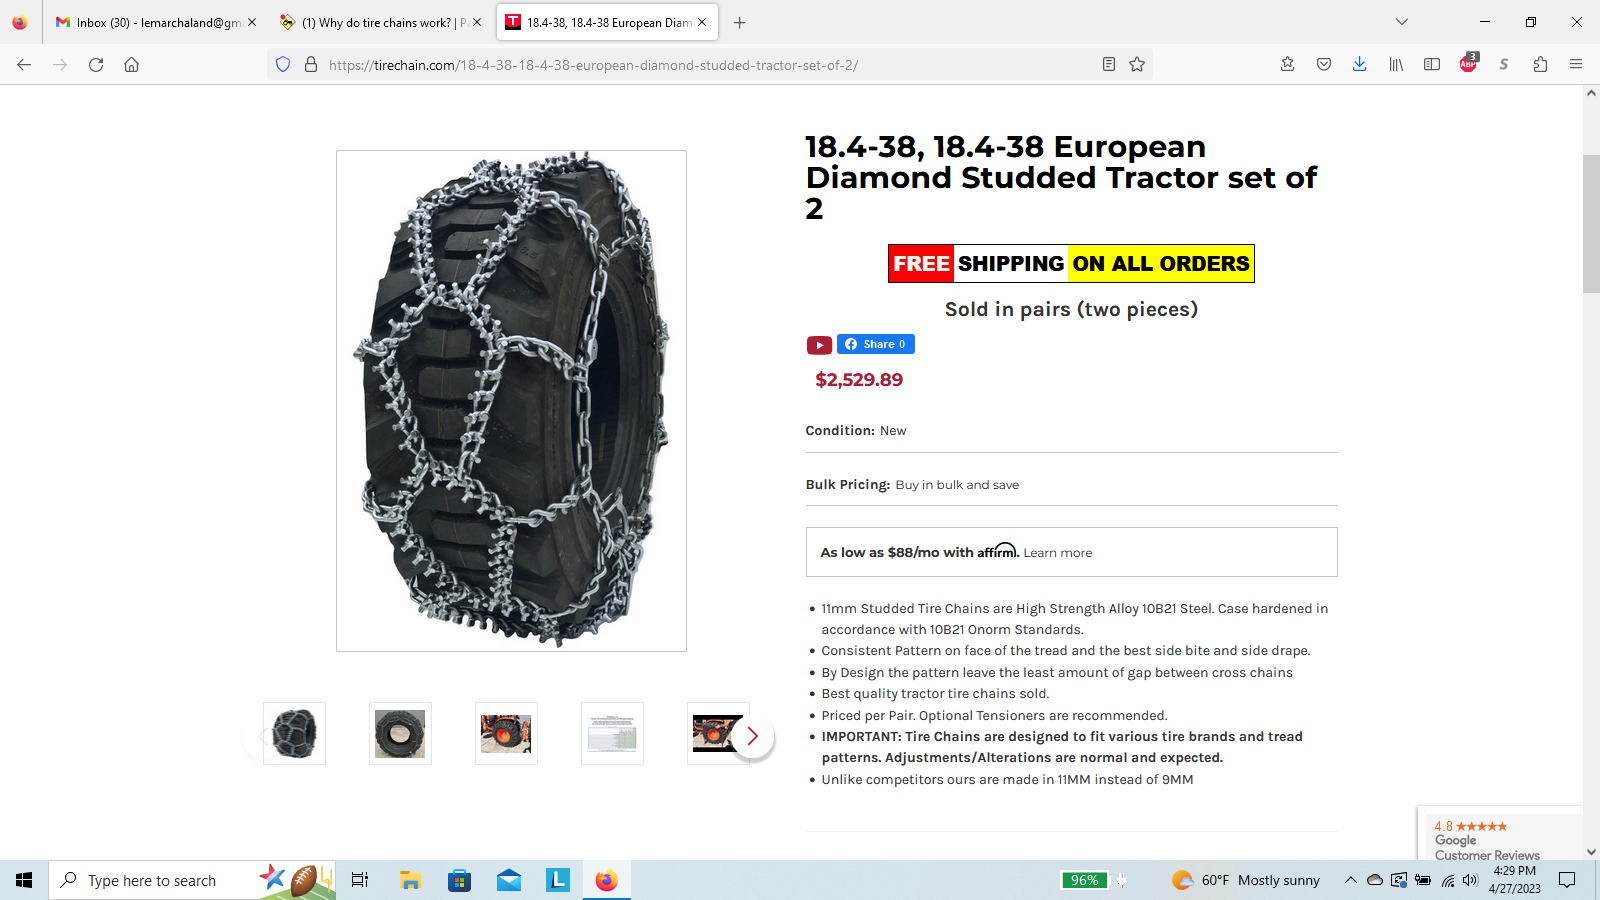This screenshot has width=1600, height=900.
Task: Open the Firefox downloads panel
Action: point(1359,65)
